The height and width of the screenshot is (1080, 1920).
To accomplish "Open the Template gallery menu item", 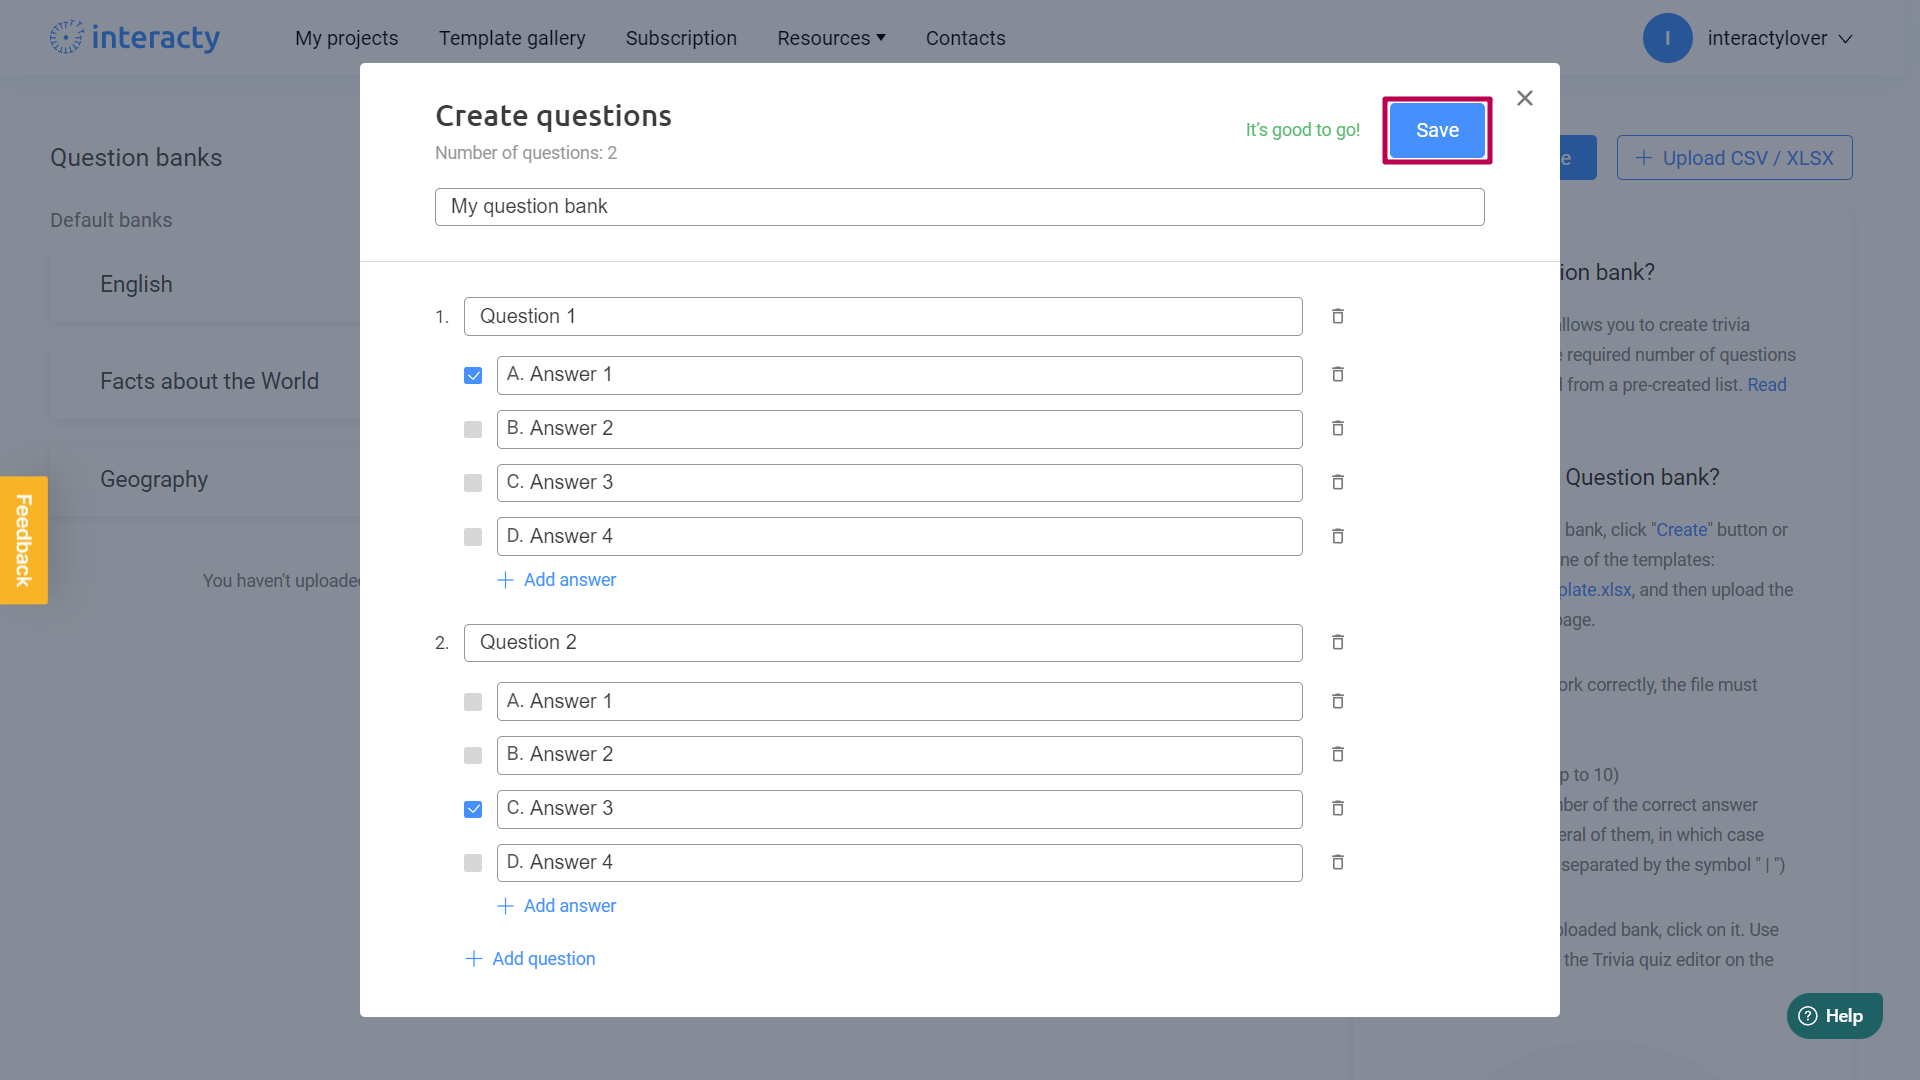I will (512, 37).
